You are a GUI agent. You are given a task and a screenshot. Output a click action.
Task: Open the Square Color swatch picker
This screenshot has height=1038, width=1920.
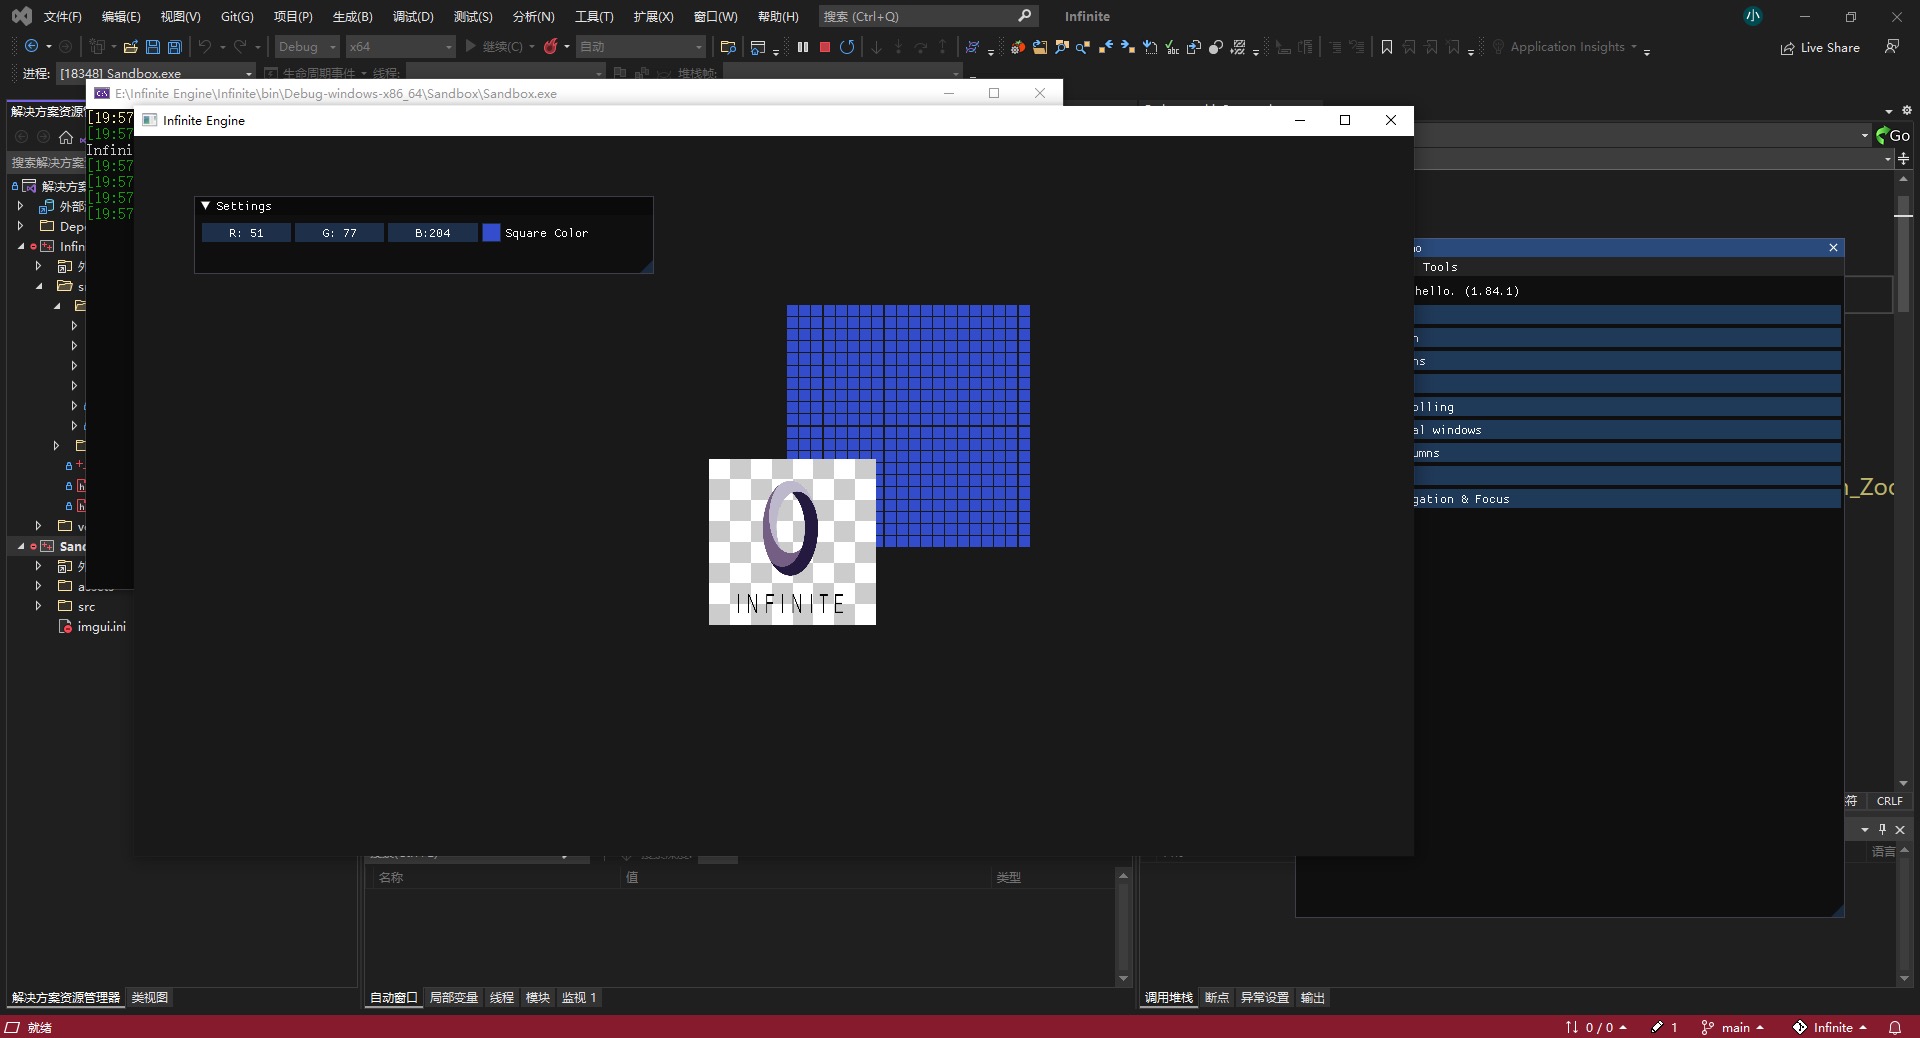[491, 233]
